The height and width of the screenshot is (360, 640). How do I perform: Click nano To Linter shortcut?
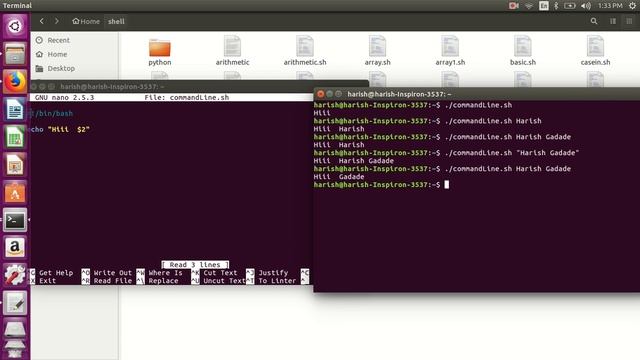coord(271,281)
